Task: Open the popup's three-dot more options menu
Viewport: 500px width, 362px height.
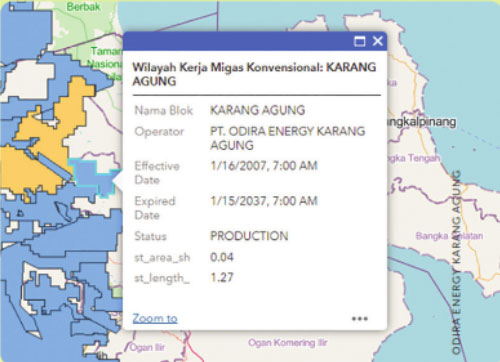Action: [360, 319]
